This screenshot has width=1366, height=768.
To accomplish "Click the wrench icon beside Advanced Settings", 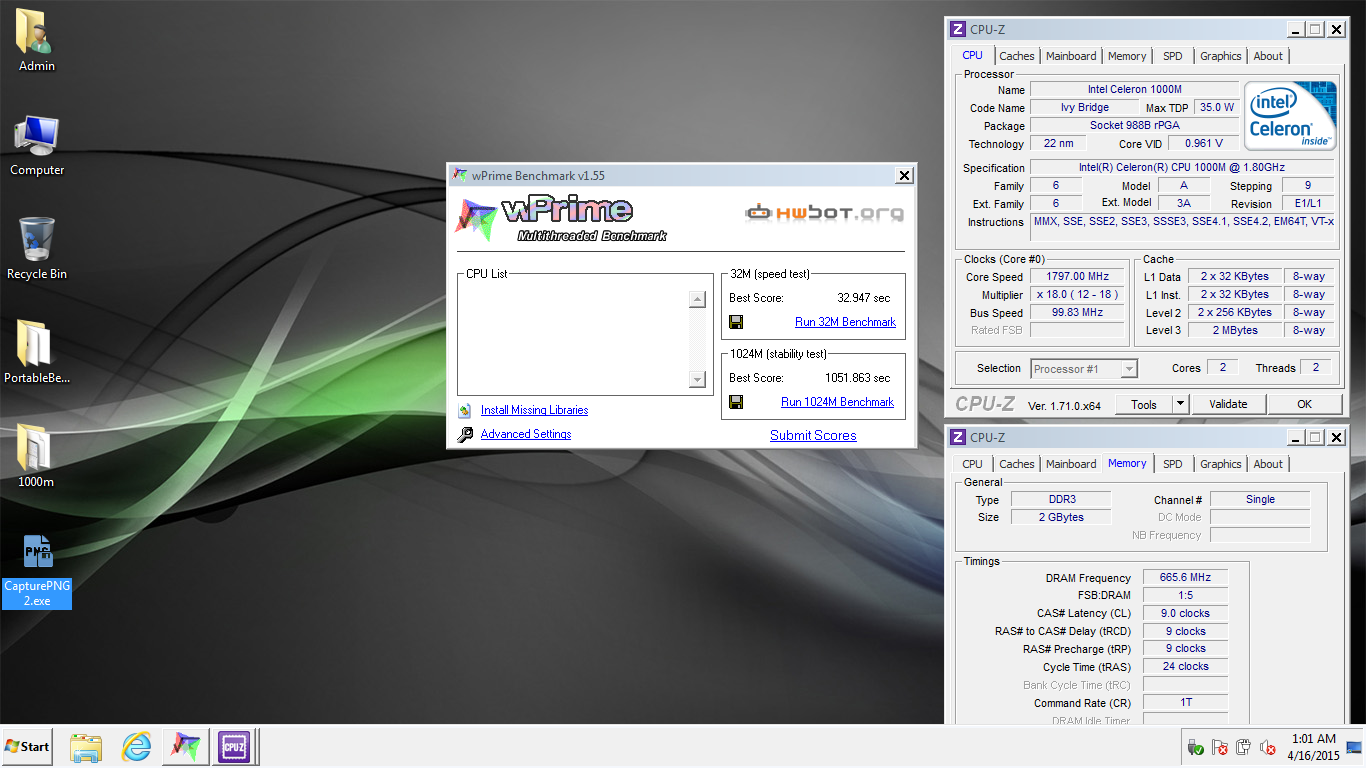I will (x=464, y=434).
